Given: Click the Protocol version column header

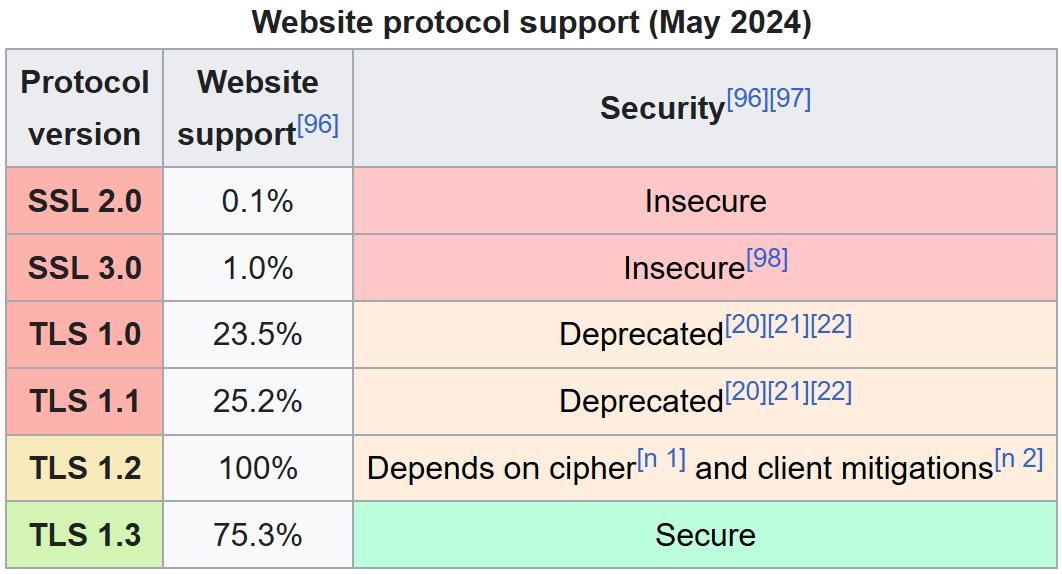Looking at the screenshot, I should point(85,108).
